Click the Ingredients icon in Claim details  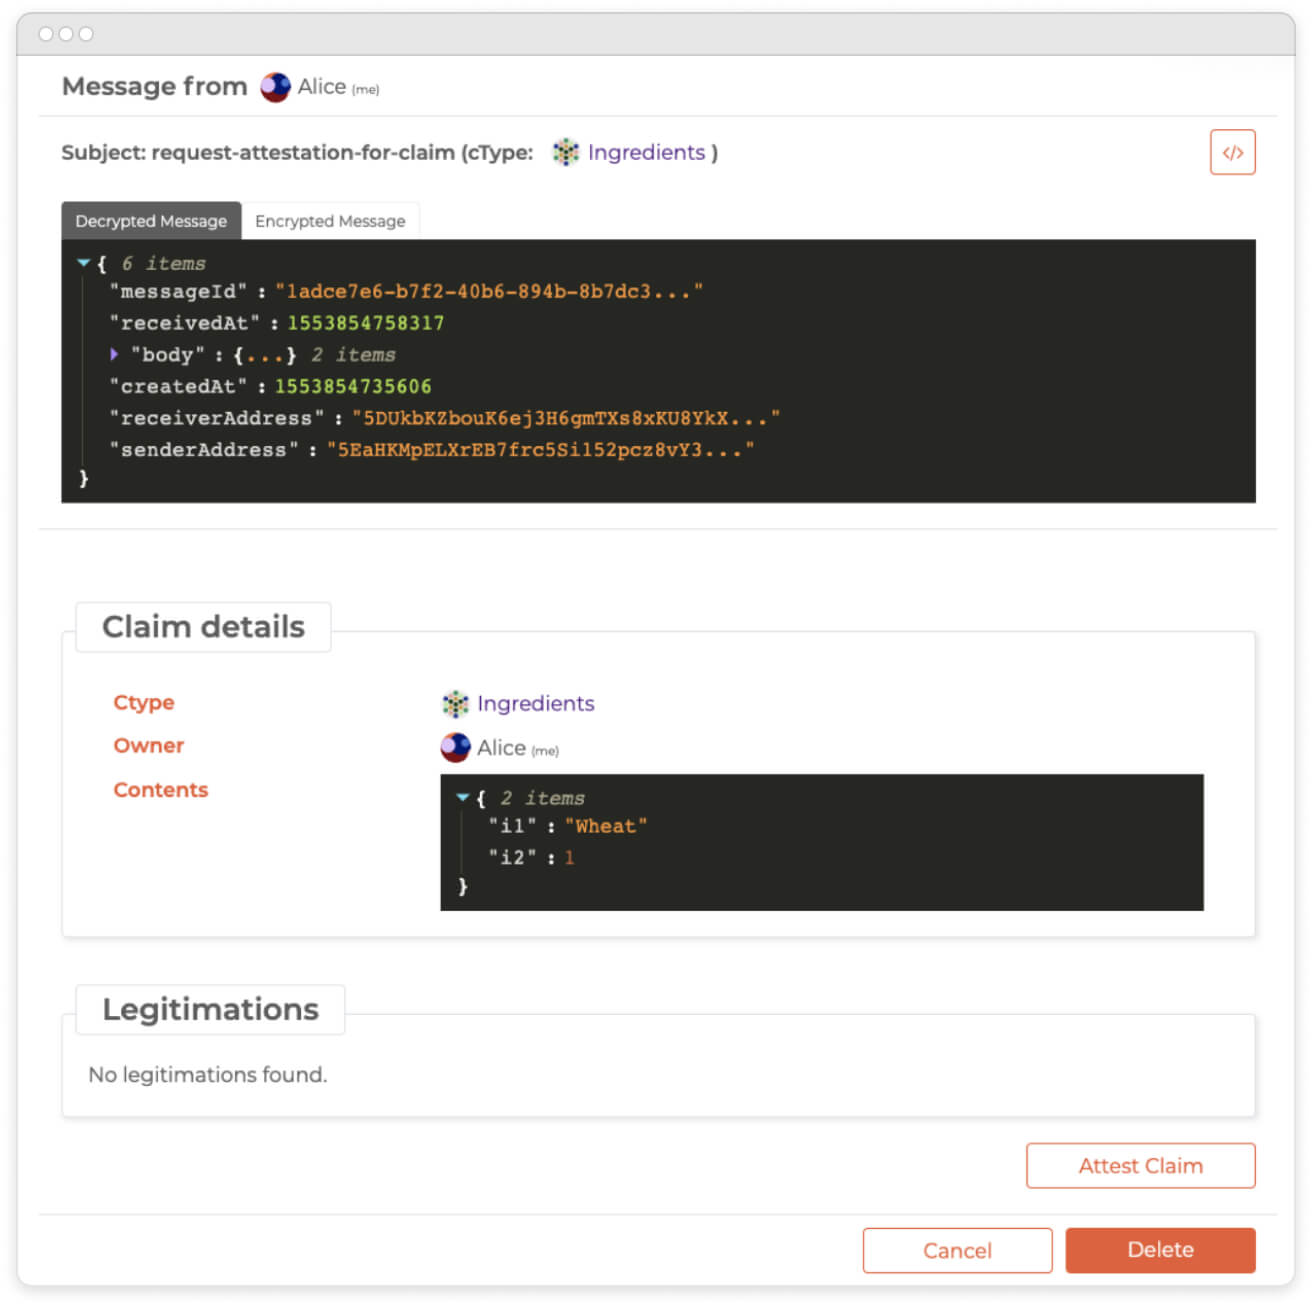455,704
